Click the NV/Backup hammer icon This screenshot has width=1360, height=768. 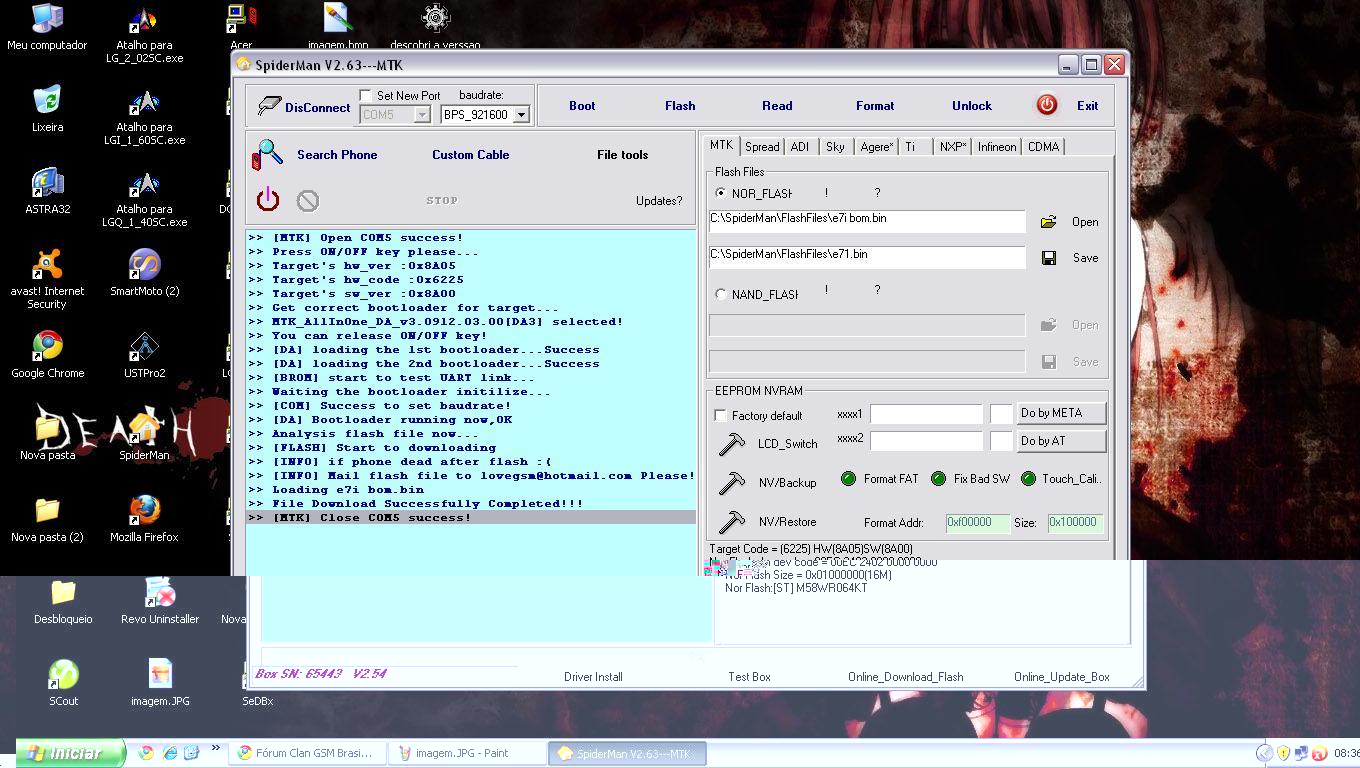[x=731, y=483]
